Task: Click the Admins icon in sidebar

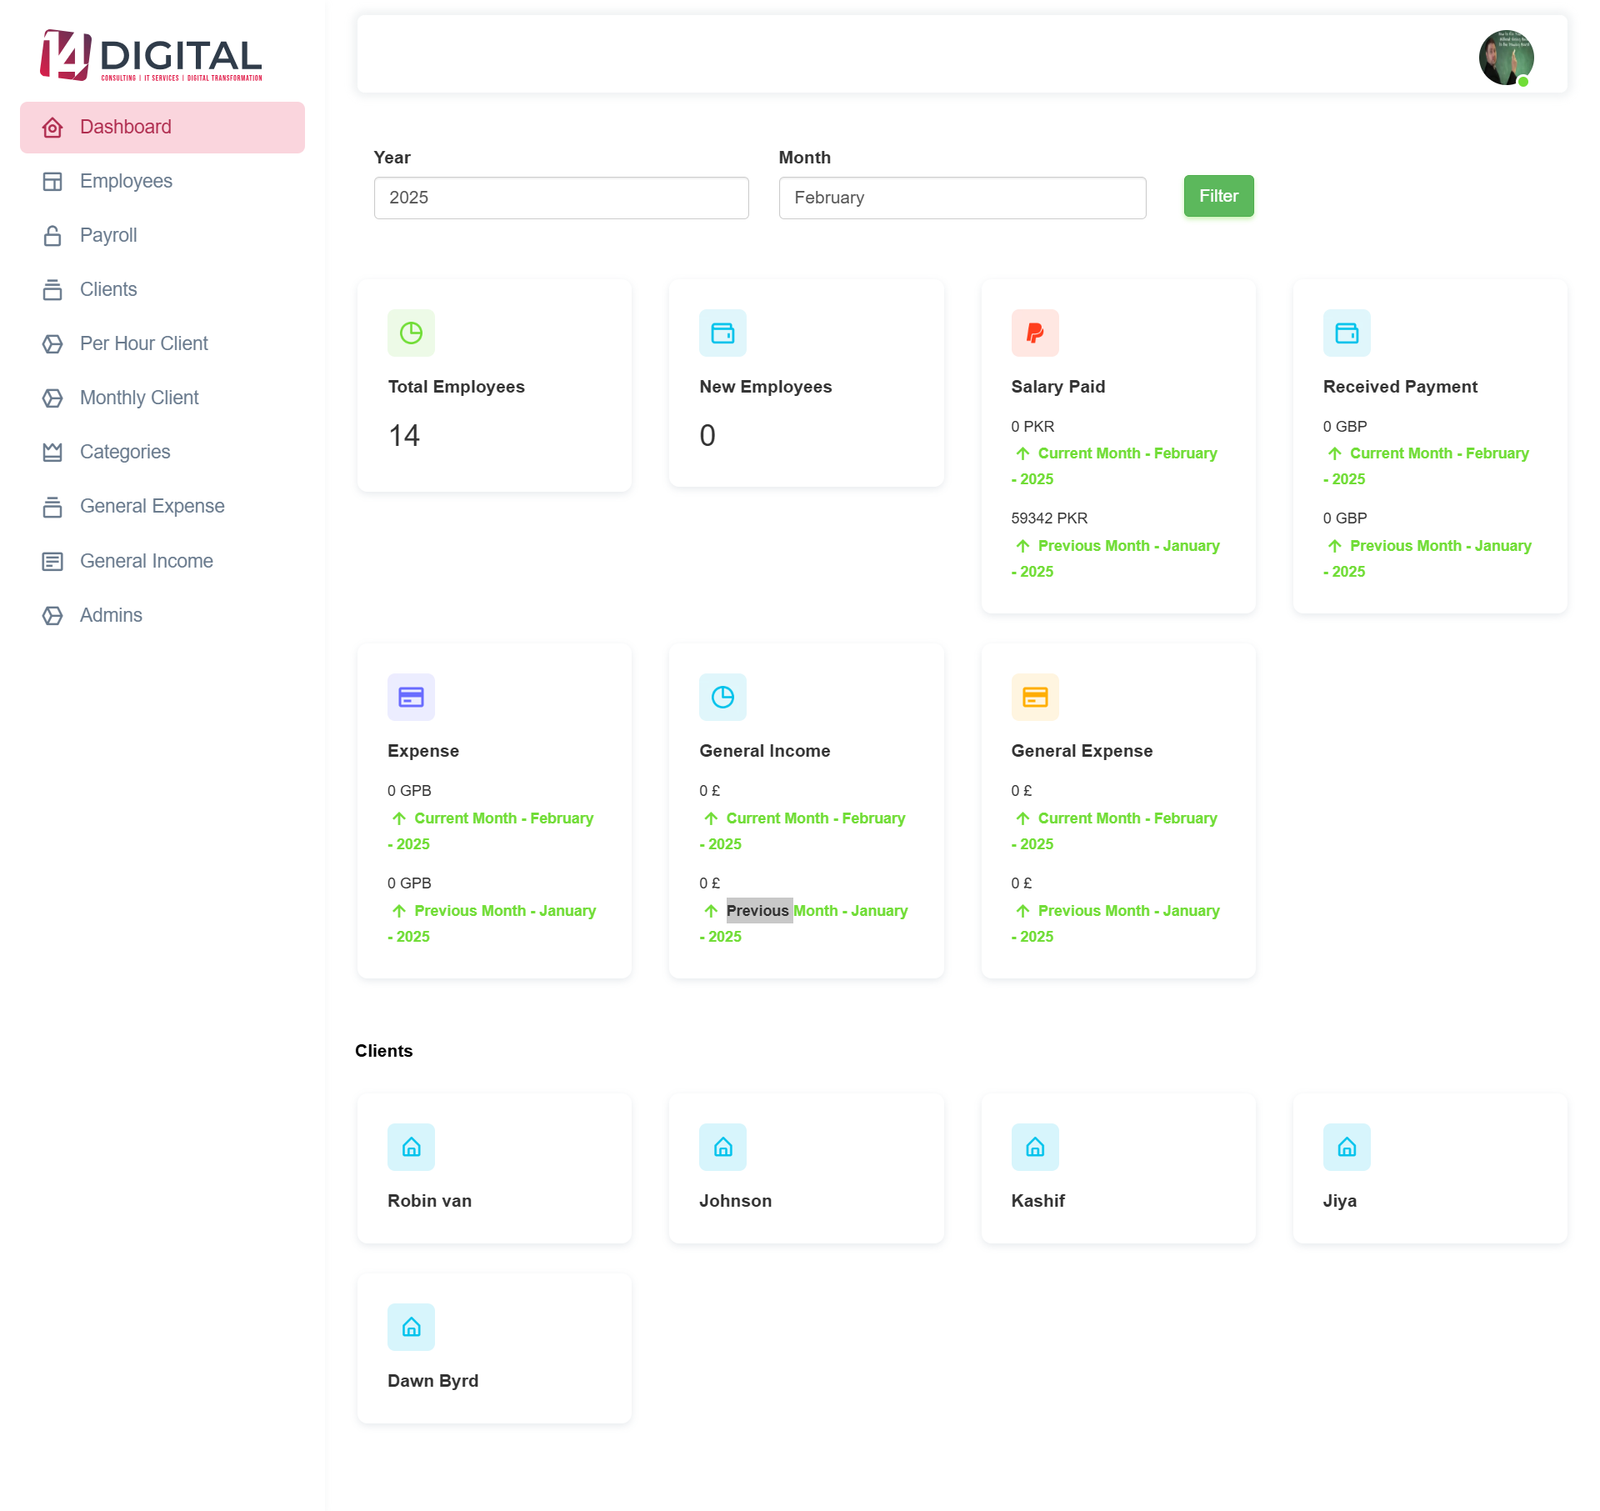Action: 53,615
